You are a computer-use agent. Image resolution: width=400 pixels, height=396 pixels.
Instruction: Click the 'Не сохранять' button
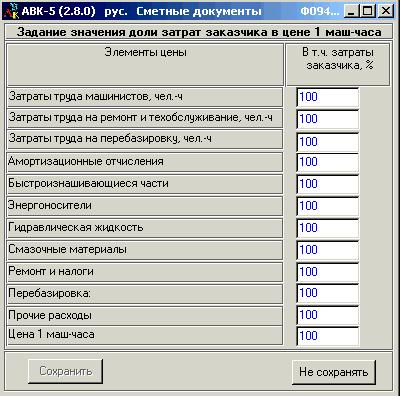334,372
